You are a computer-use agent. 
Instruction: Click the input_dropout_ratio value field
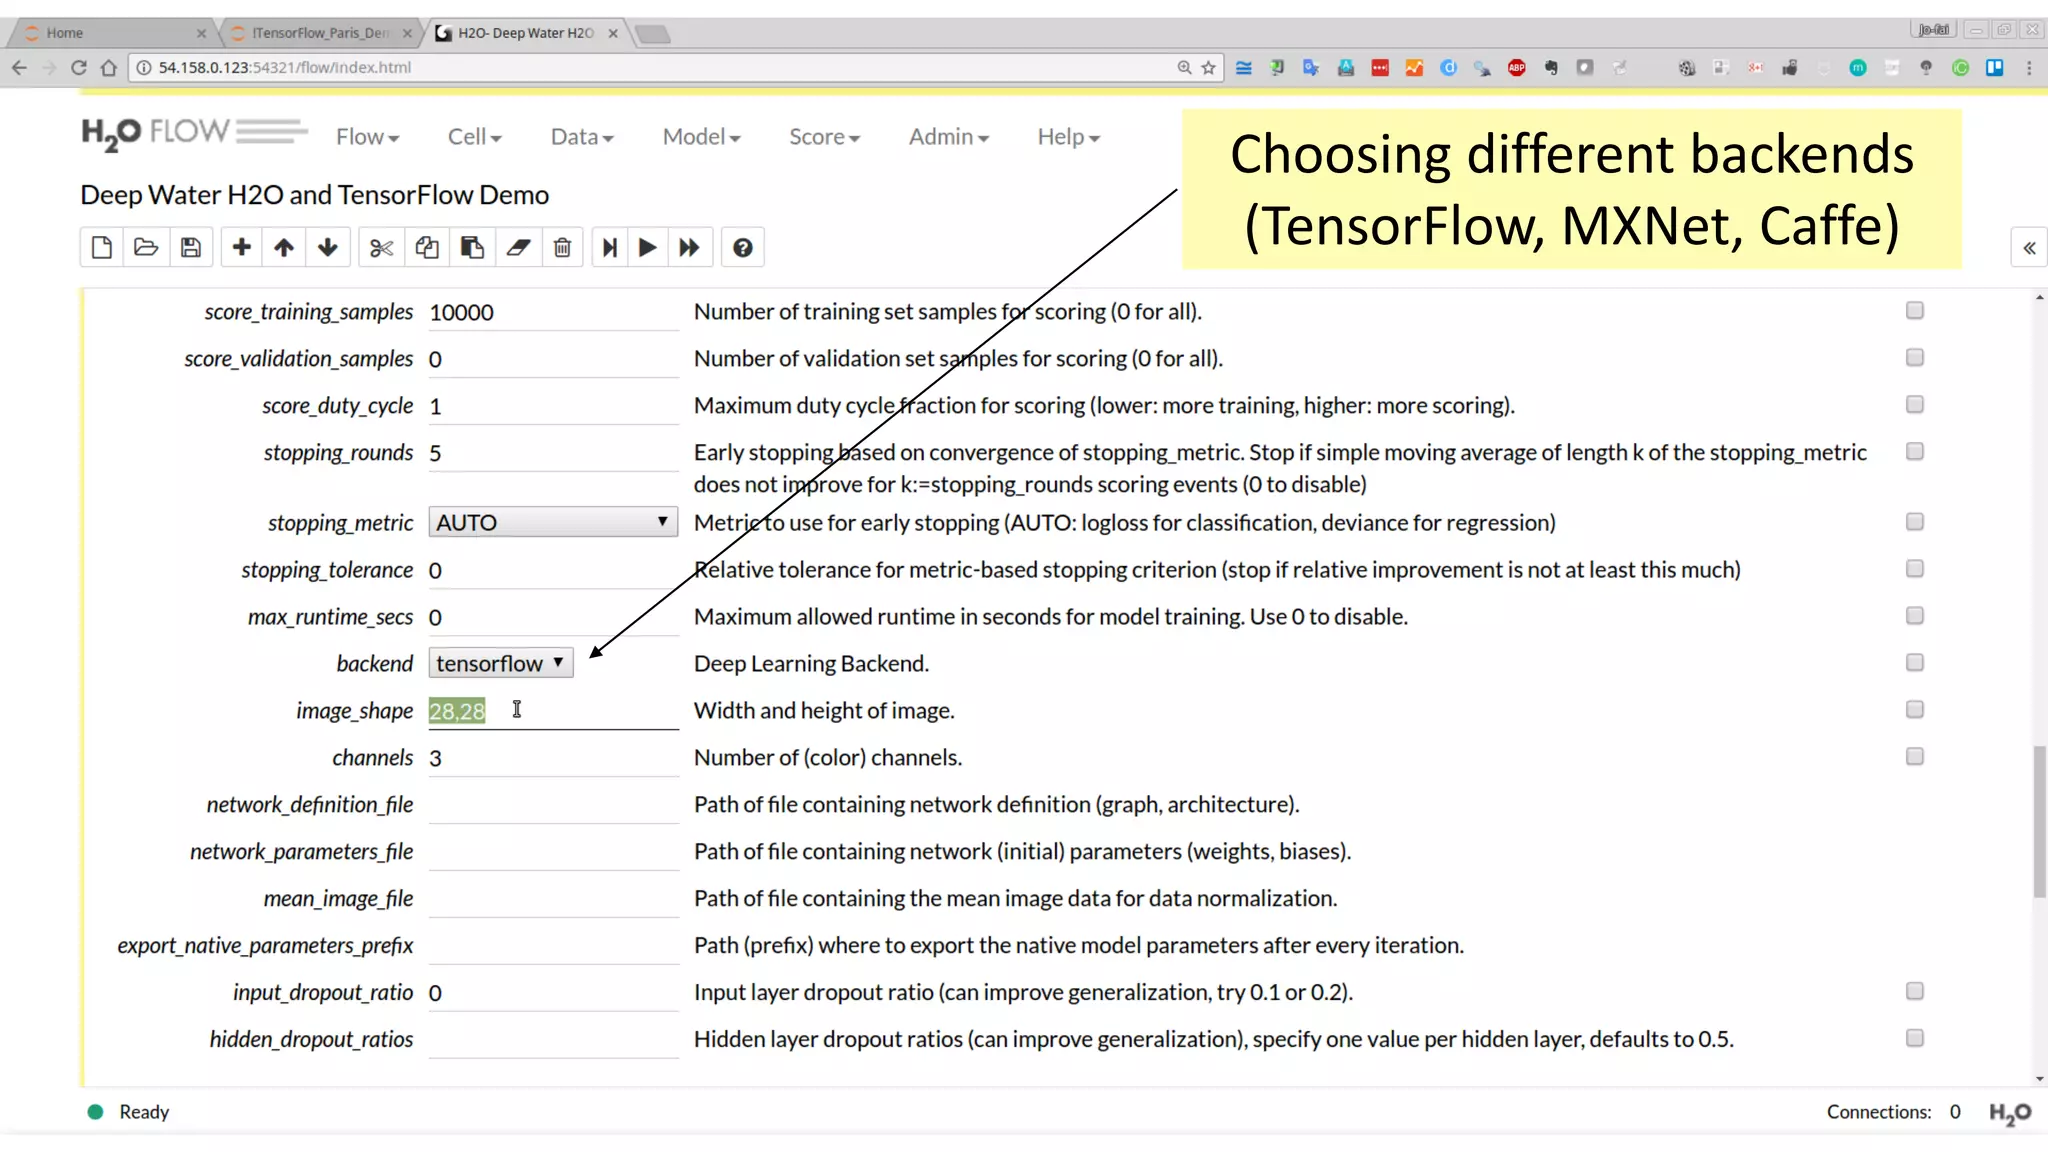(553, 993)
